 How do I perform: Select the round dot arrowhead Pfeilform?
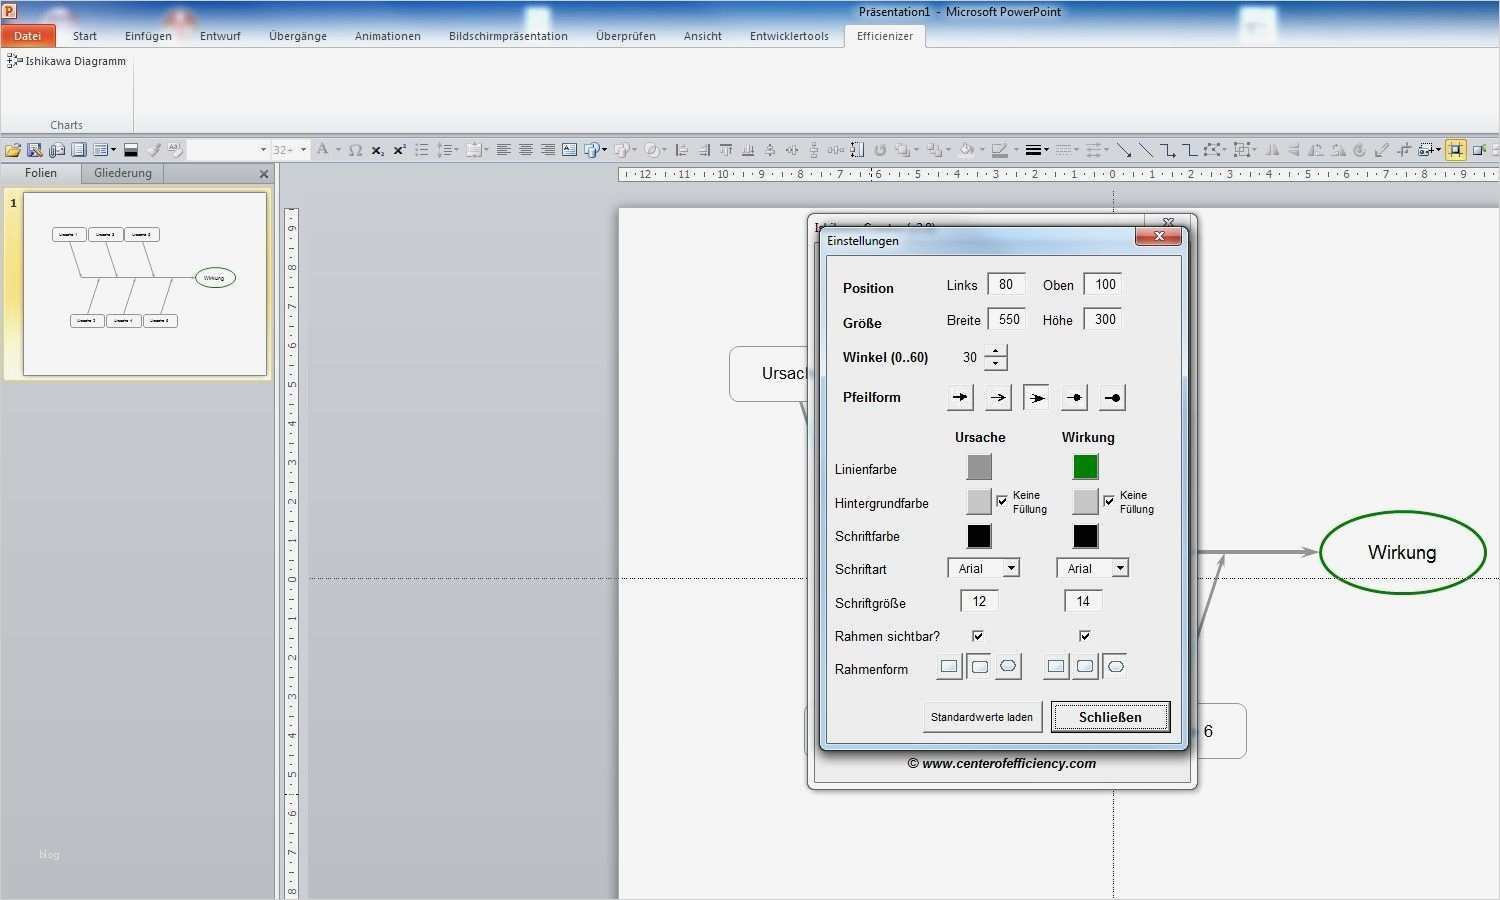tap(1112, 398)
